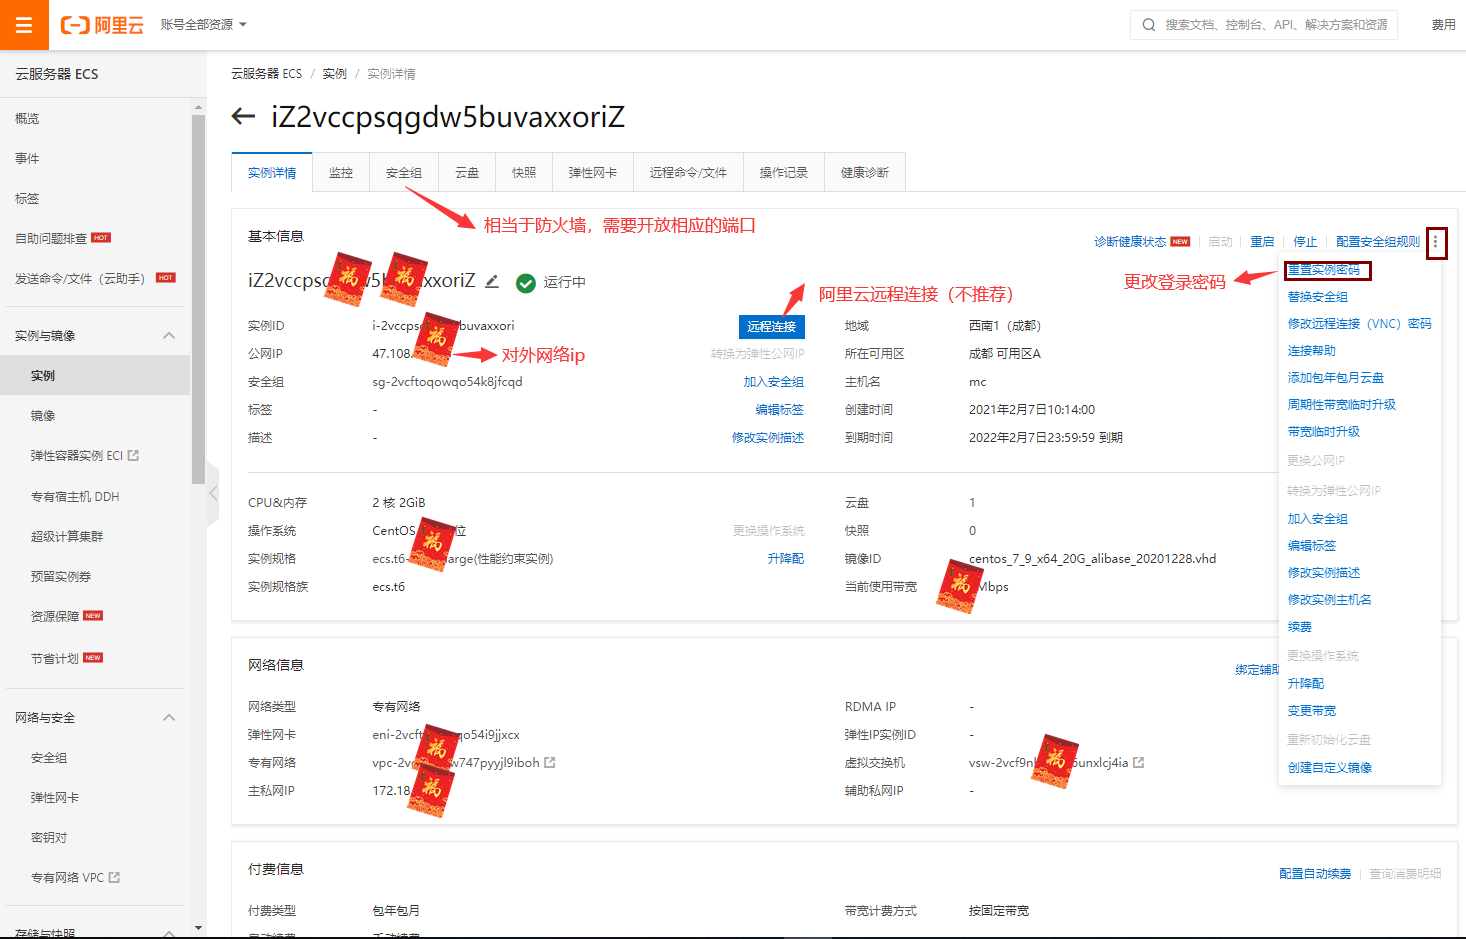Open 镜像 in the sidebar
1466x939 pixels.
pos(43,416)
